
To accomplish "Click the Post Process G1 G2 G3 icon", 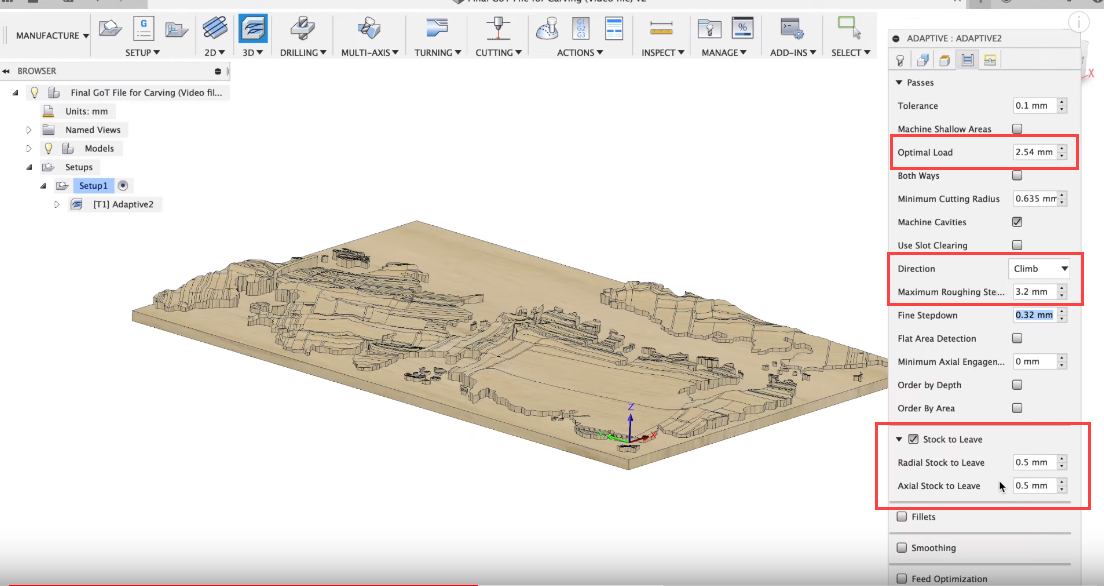I will point(582,28).
